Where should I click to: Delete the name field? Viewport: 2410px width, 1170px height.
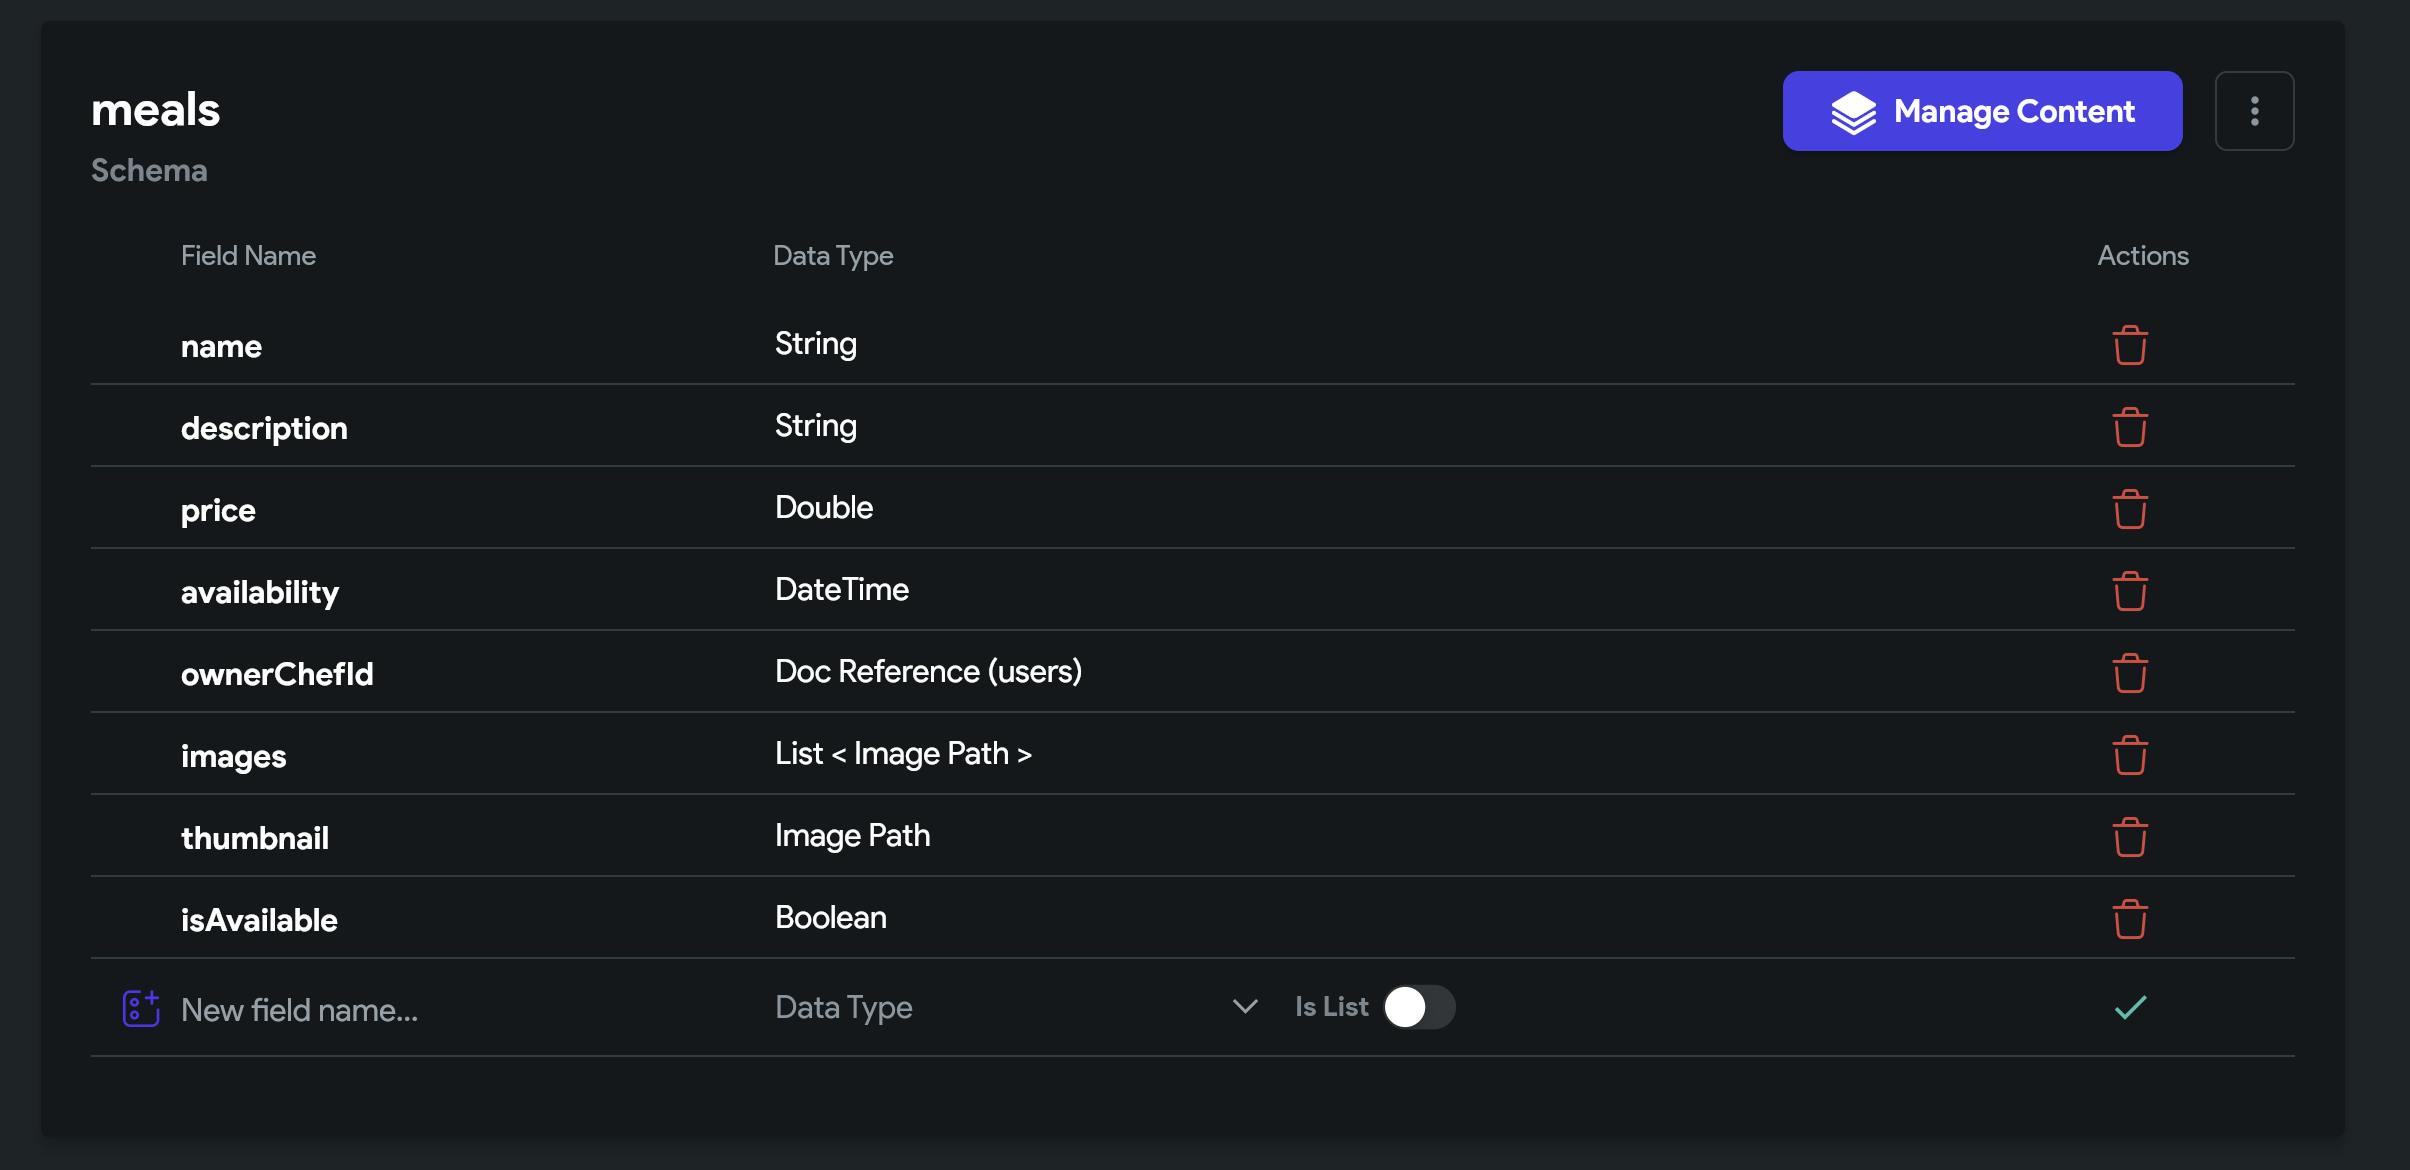pos(2130,345)
